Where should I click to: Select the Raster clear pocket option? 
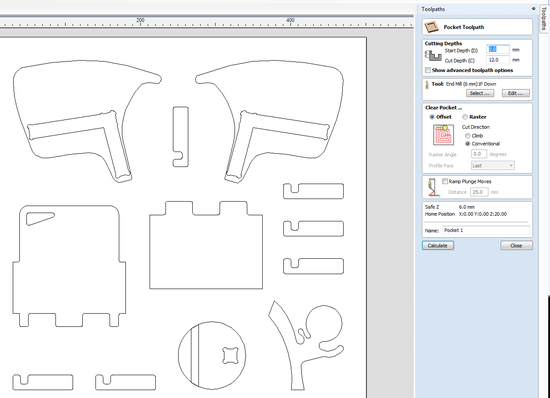465,117
